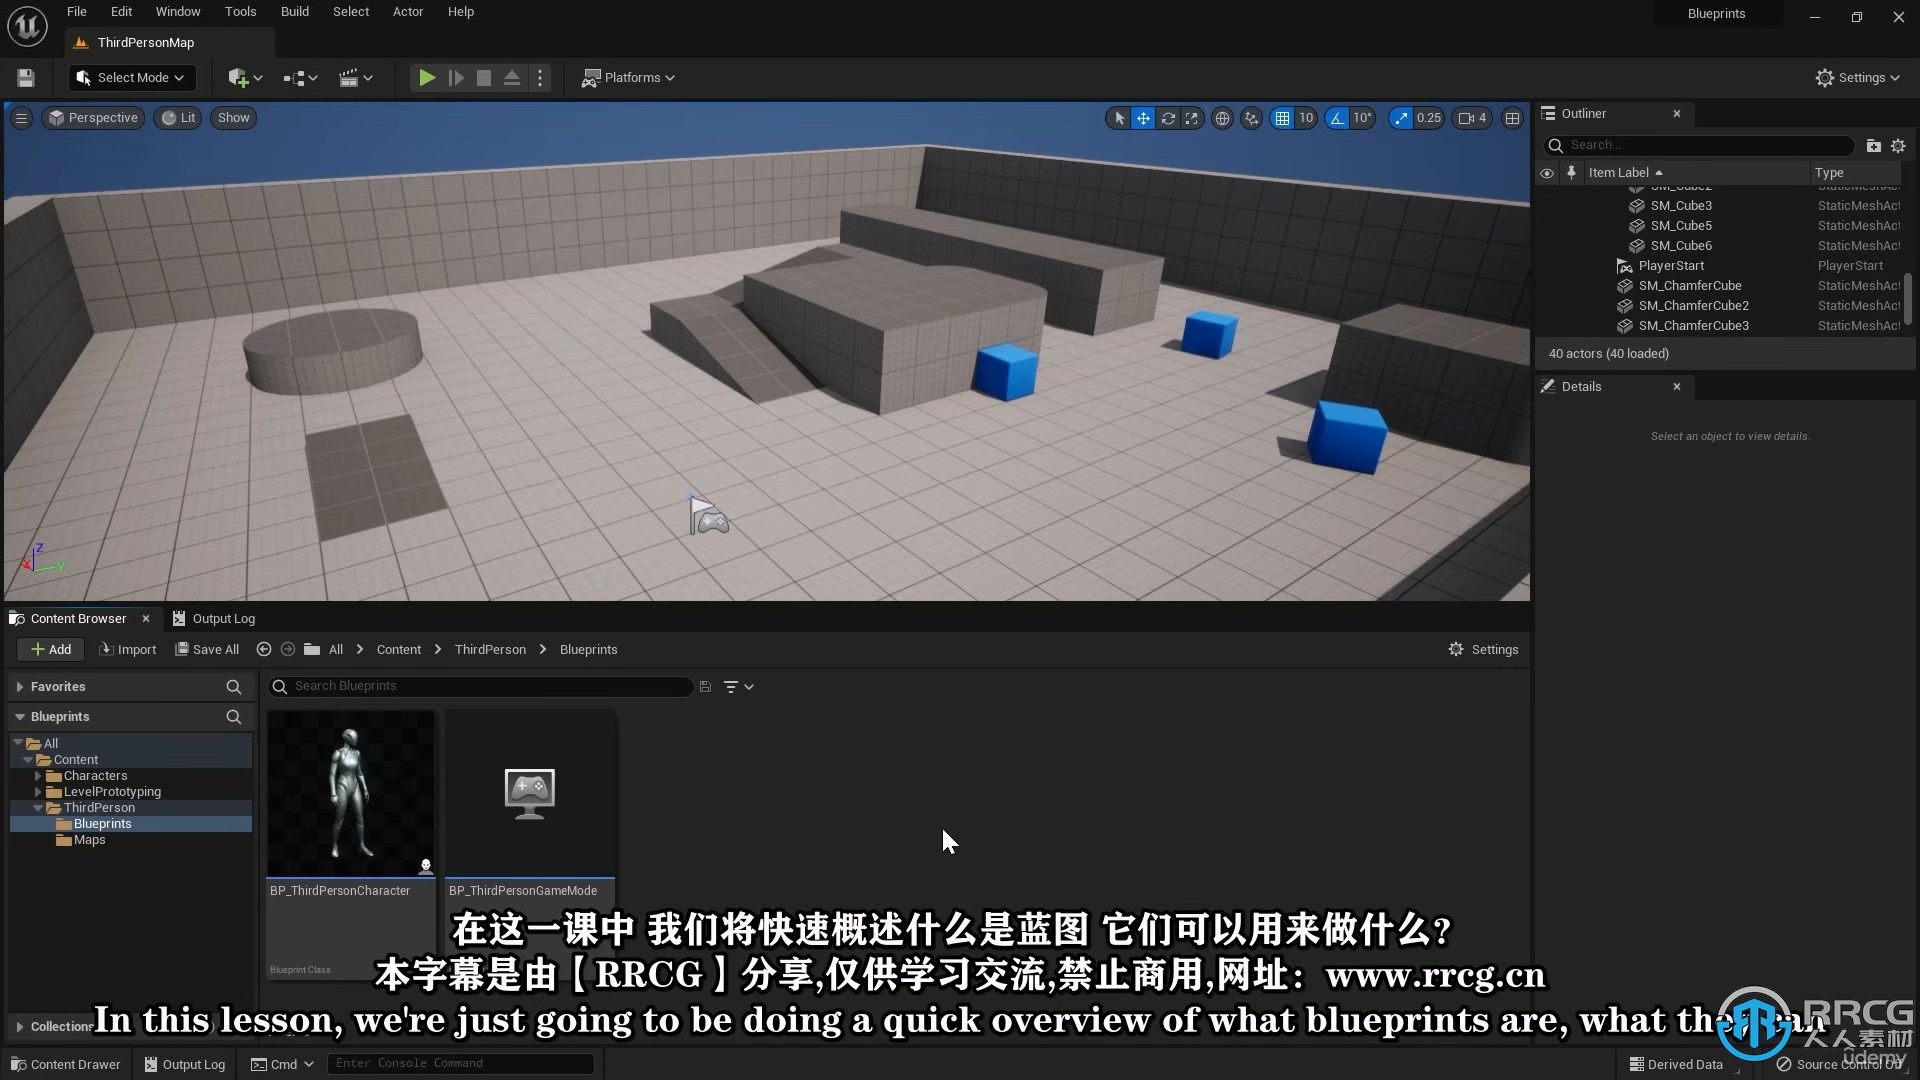Click the Add button in Content Browser

coord(50,649)
